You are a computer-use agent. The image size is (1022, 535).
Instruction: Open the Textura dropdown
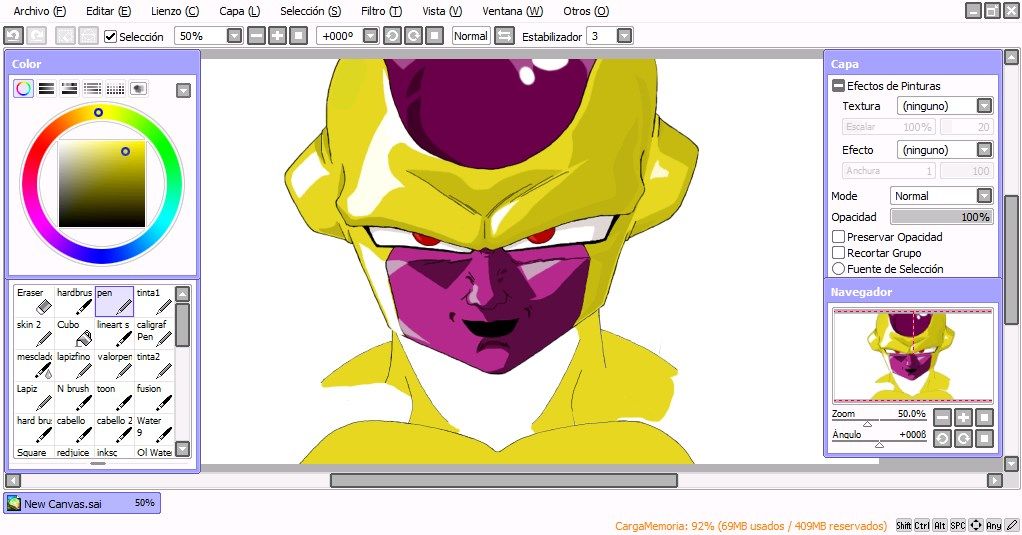(945, 106)
